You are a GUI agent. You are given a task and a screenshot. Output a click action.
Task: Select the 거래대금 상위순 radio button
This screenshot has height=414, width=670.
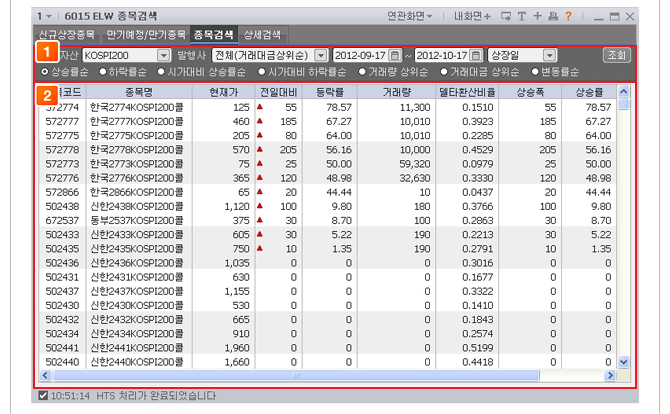click(444, 72)
